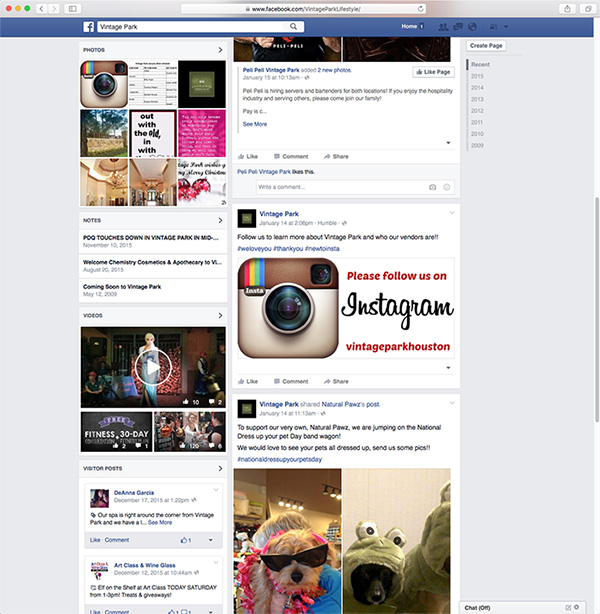The width and height of the screenshot is (600, 614).
Task: Open chat settings gear icon
Action: pyautogui.click(x=576, y=607)
